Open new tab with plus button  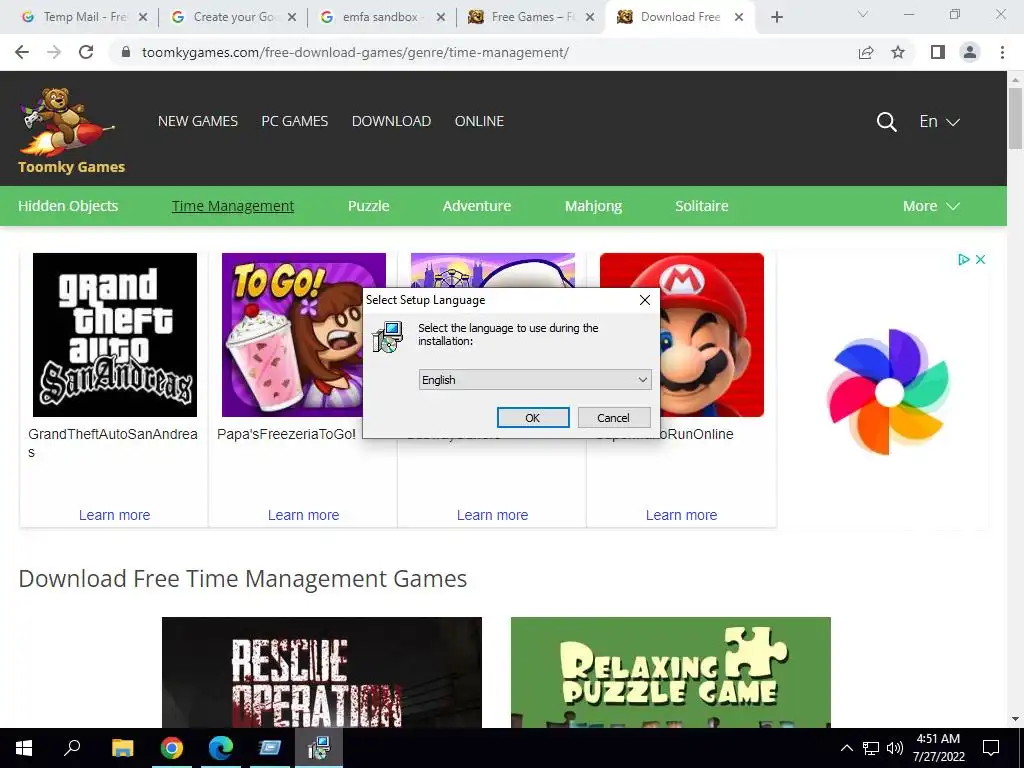click(x=776, y=17)
